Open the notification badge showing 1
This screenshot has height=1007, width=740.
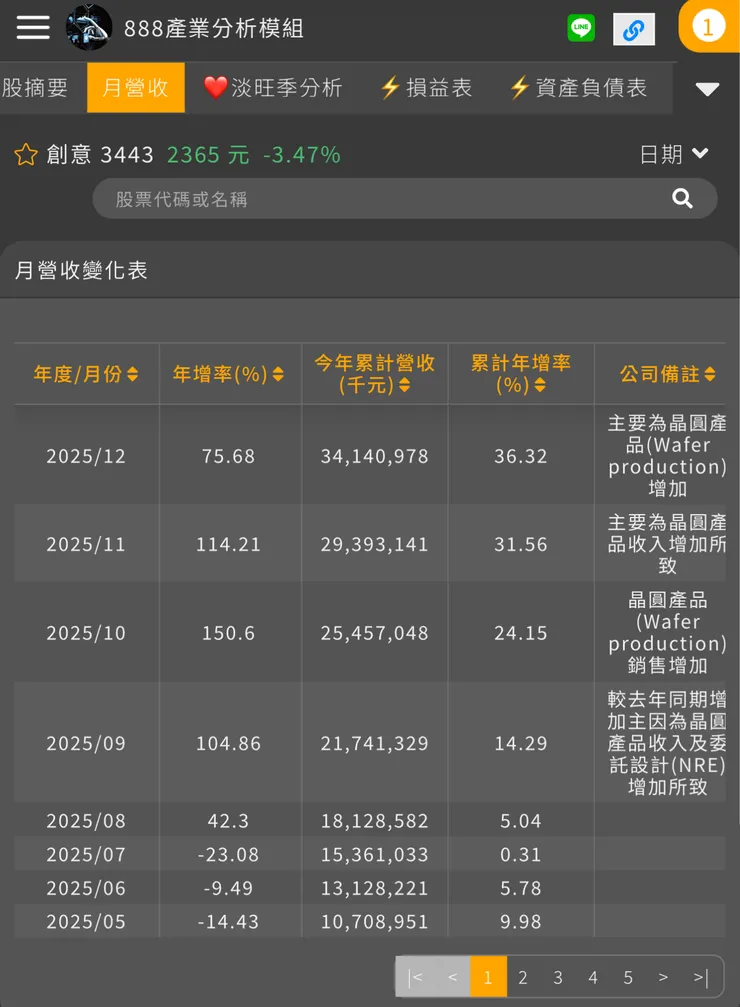coord(708,26)
